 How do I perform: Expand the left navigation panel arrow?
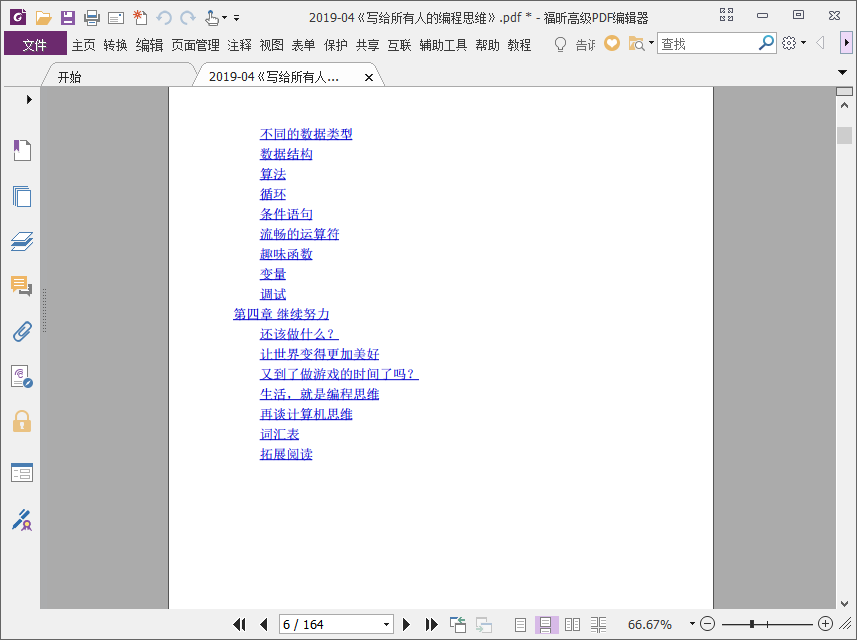[29, 99]
